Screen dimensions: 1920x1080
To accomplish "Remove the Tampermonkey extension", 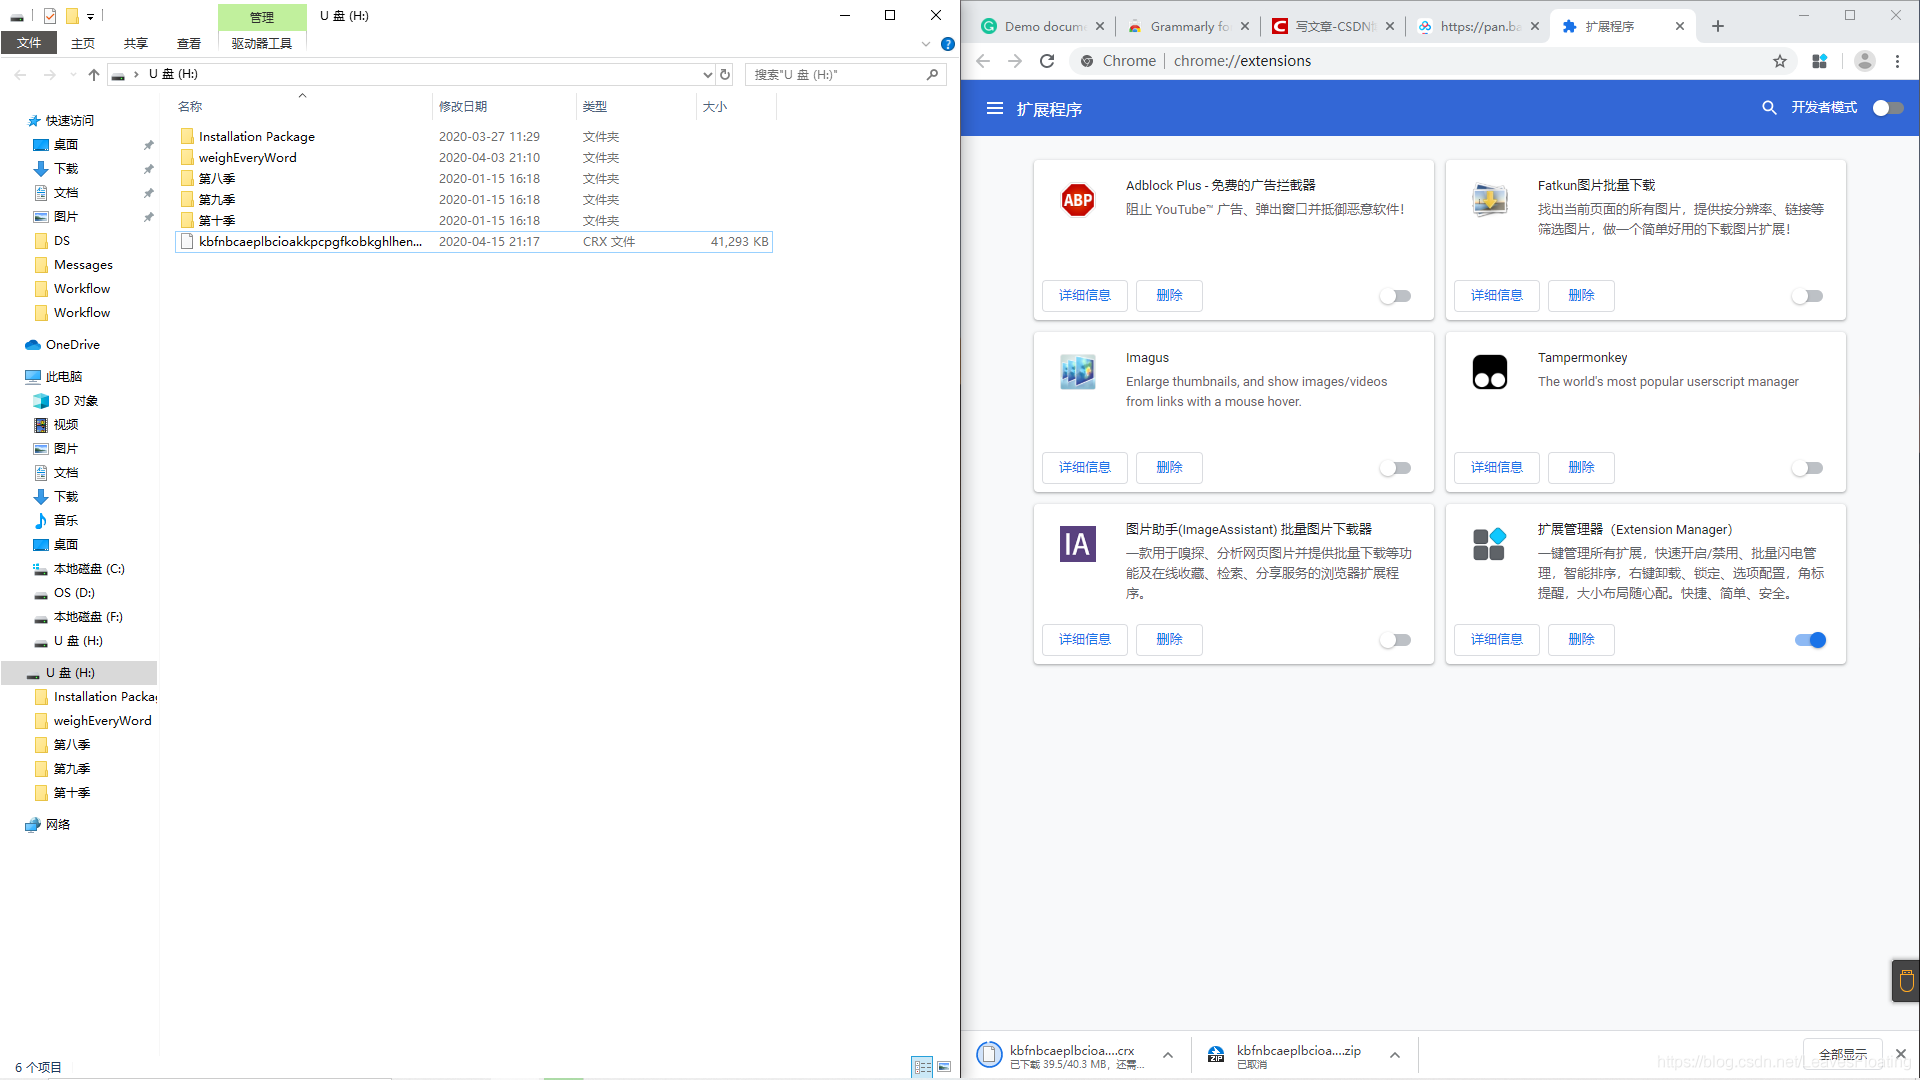I will click(x=1581, y=468).
